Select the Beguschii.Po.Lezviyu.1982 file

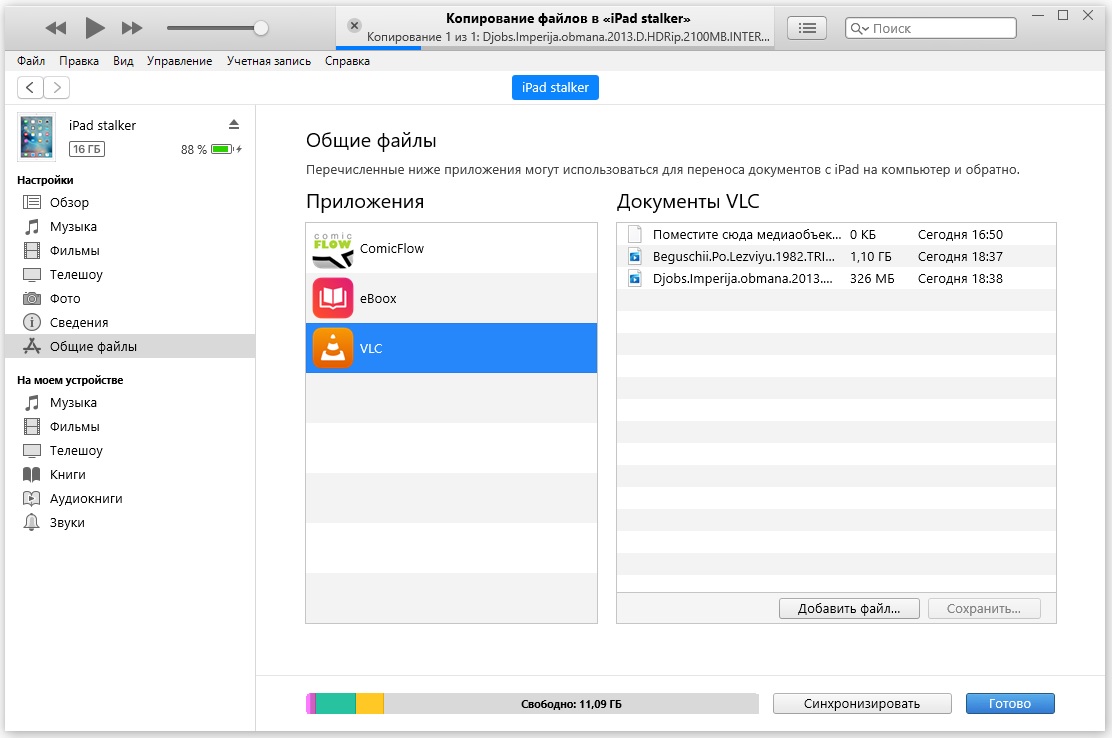point(836,256)
